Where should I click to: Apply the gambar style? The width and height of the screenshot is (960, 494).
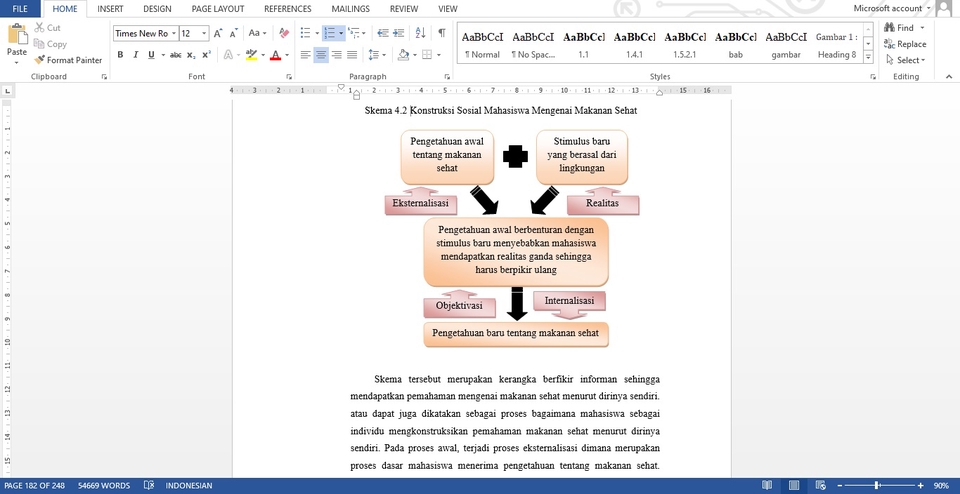(x=786, y=45)
